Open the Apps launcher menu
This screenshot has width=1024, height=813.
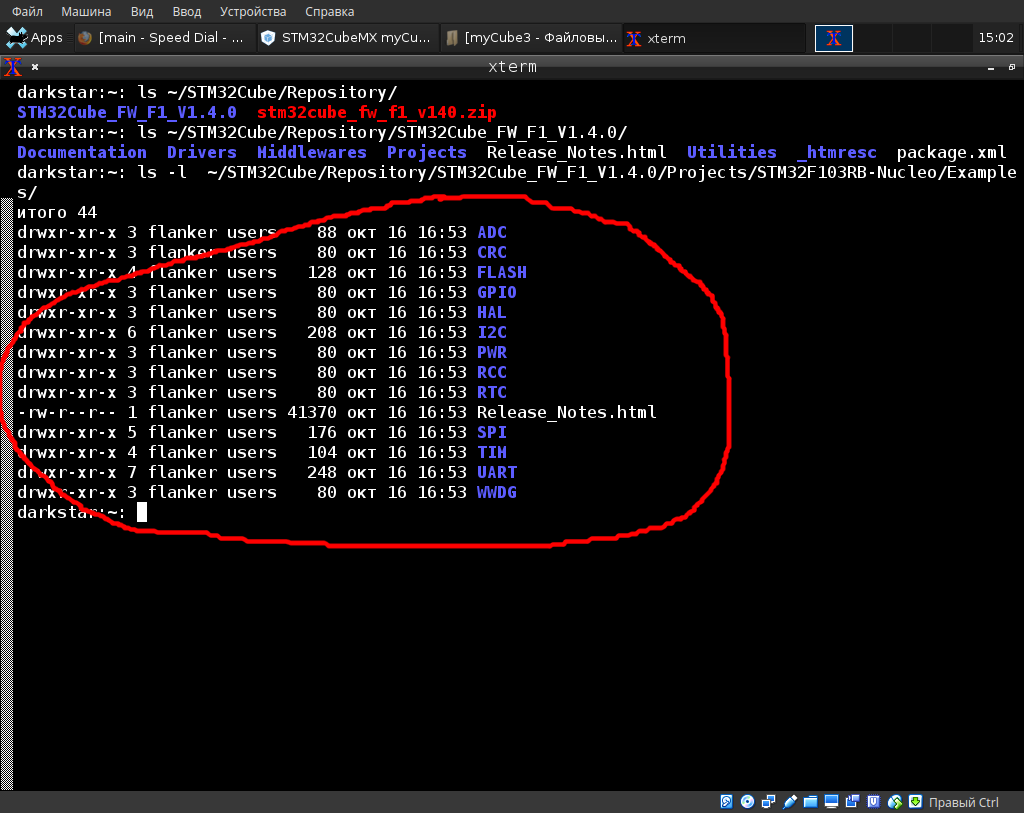coord(35,38)
